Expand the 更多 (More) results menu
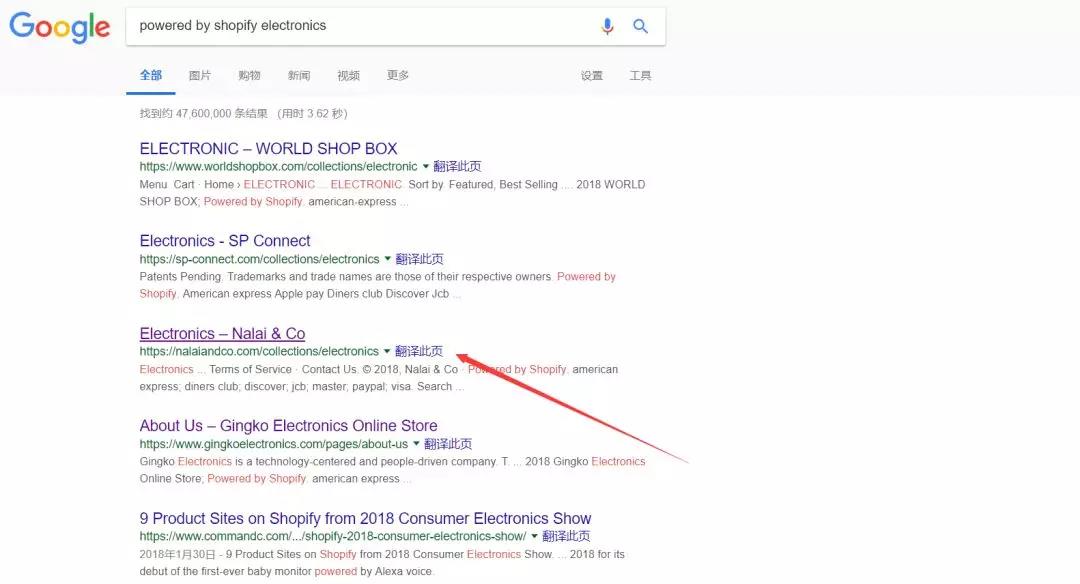 [396, 75]
